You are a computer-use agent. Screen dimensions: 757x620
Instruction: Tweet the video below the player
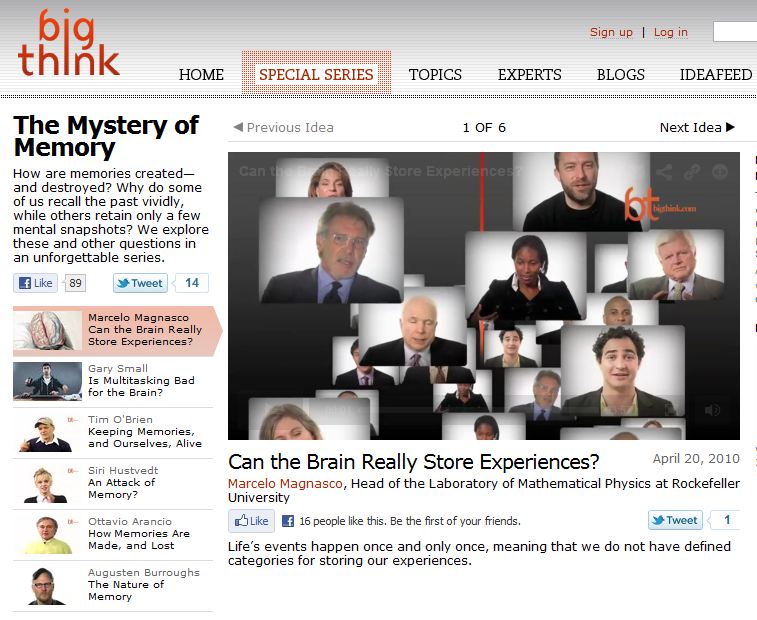click(675, 520)
